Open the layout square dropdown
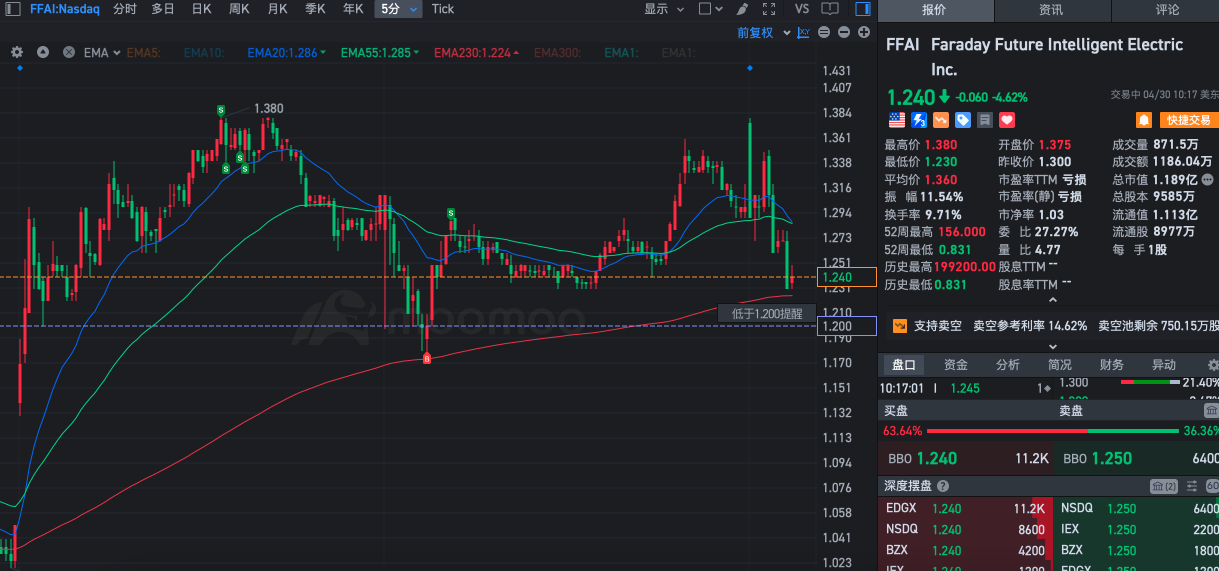This screenshot has width=1219, height=571. point(710,9)
